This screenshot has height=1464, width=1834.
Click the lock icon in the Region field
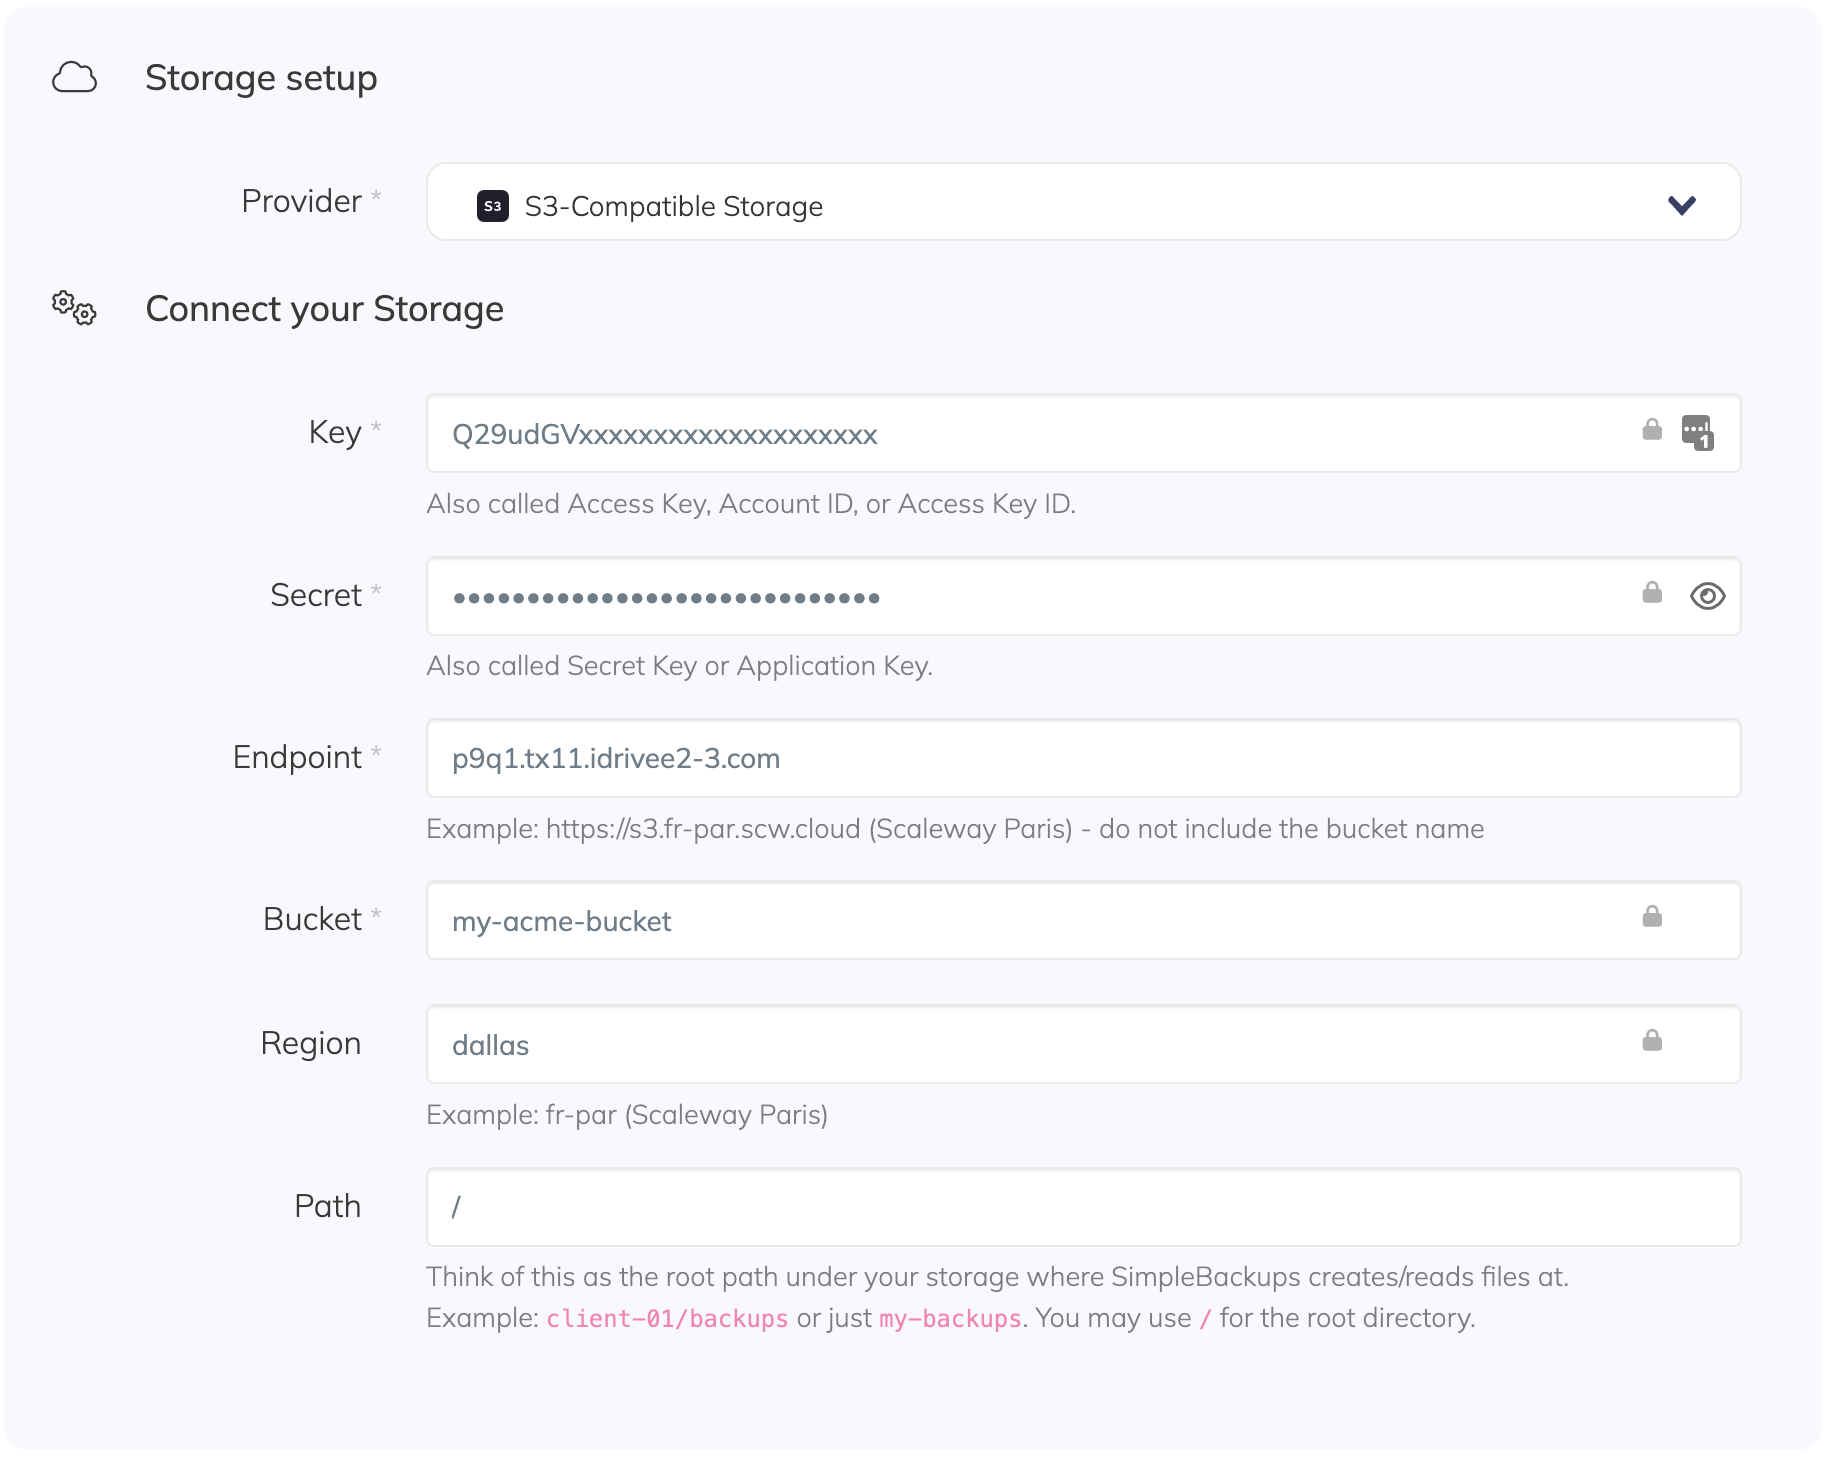(1652, 1041)
